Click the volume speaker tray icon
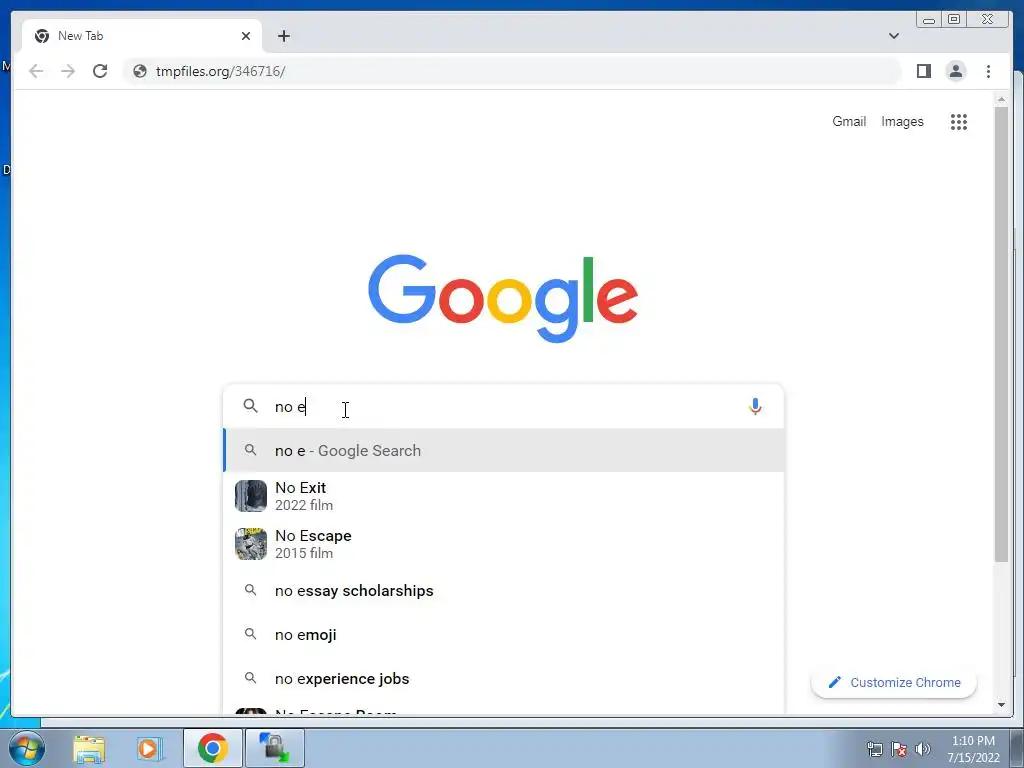Screen dimensions: 1024x768 923,749
